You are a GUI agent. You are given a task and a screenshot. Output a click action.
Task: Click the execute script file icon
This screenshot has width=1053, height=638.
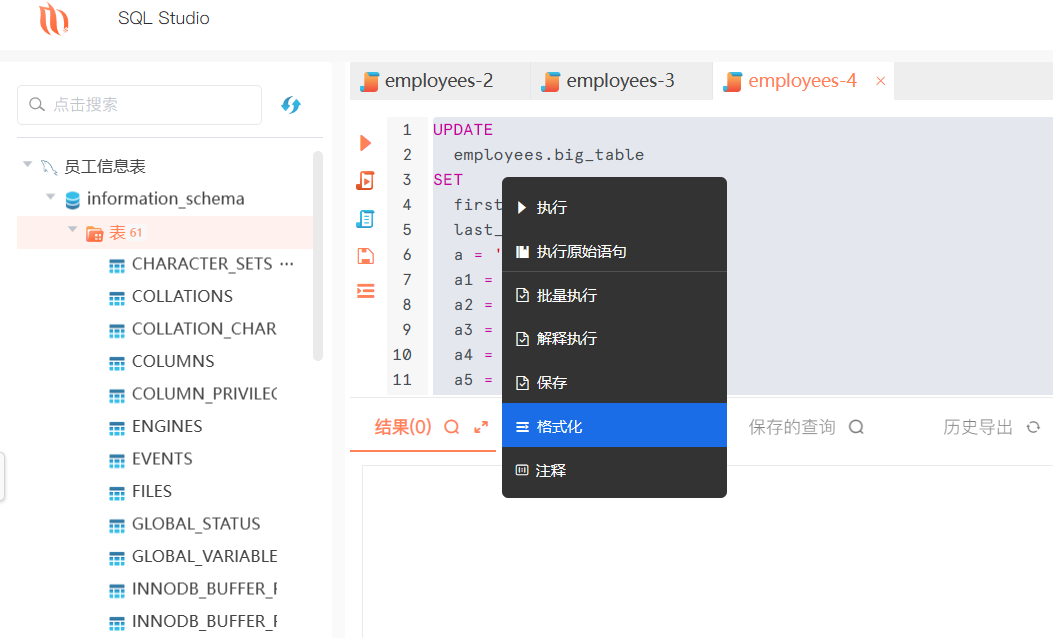[365, 180]
